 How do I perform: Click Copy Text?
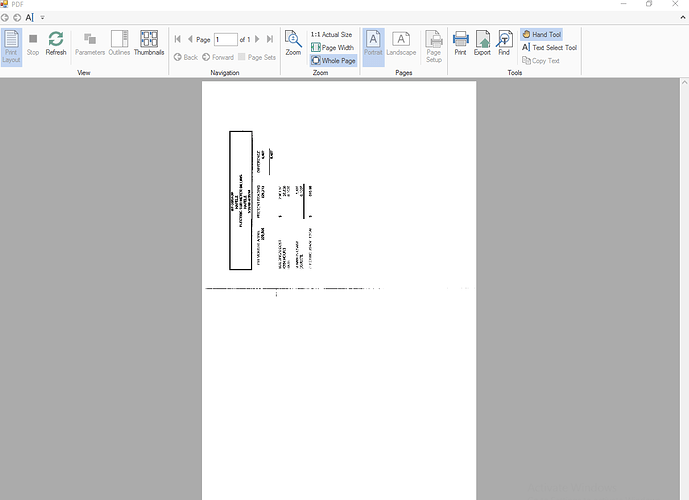[x=541, y=61]
